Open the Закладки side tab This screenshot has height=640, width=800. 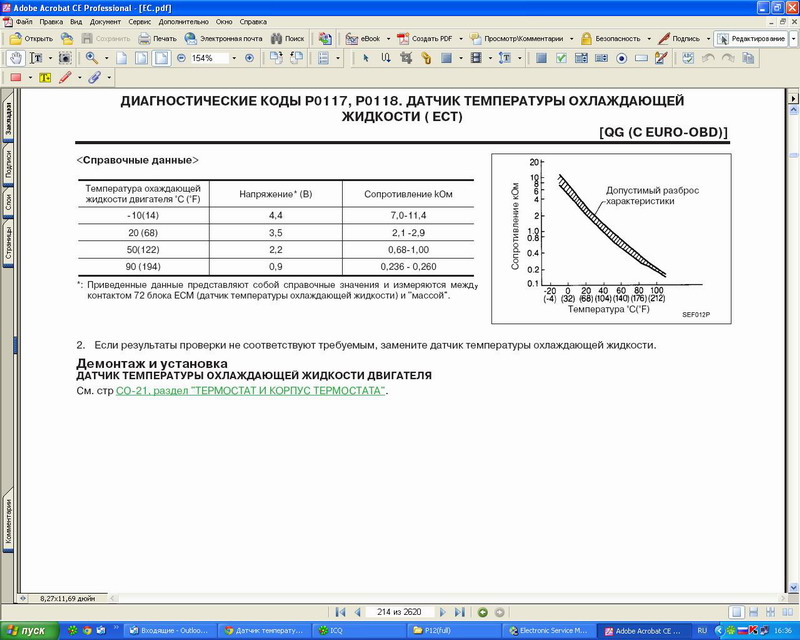coord(8,117)
